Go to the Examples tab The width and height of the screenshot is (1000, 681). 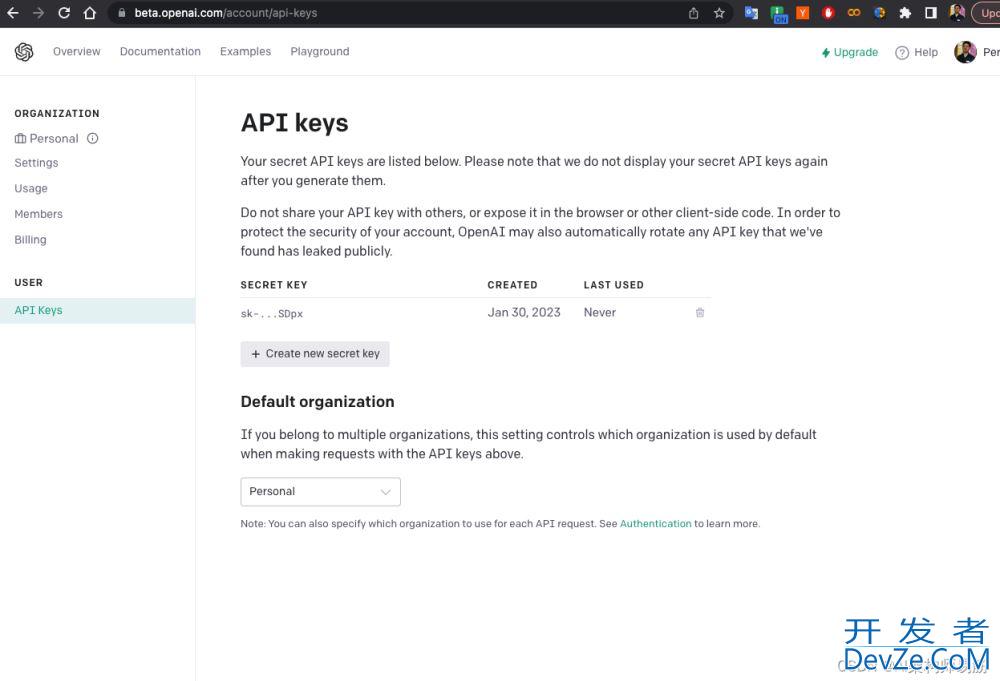pyautogui.click(x=246, y=52)
